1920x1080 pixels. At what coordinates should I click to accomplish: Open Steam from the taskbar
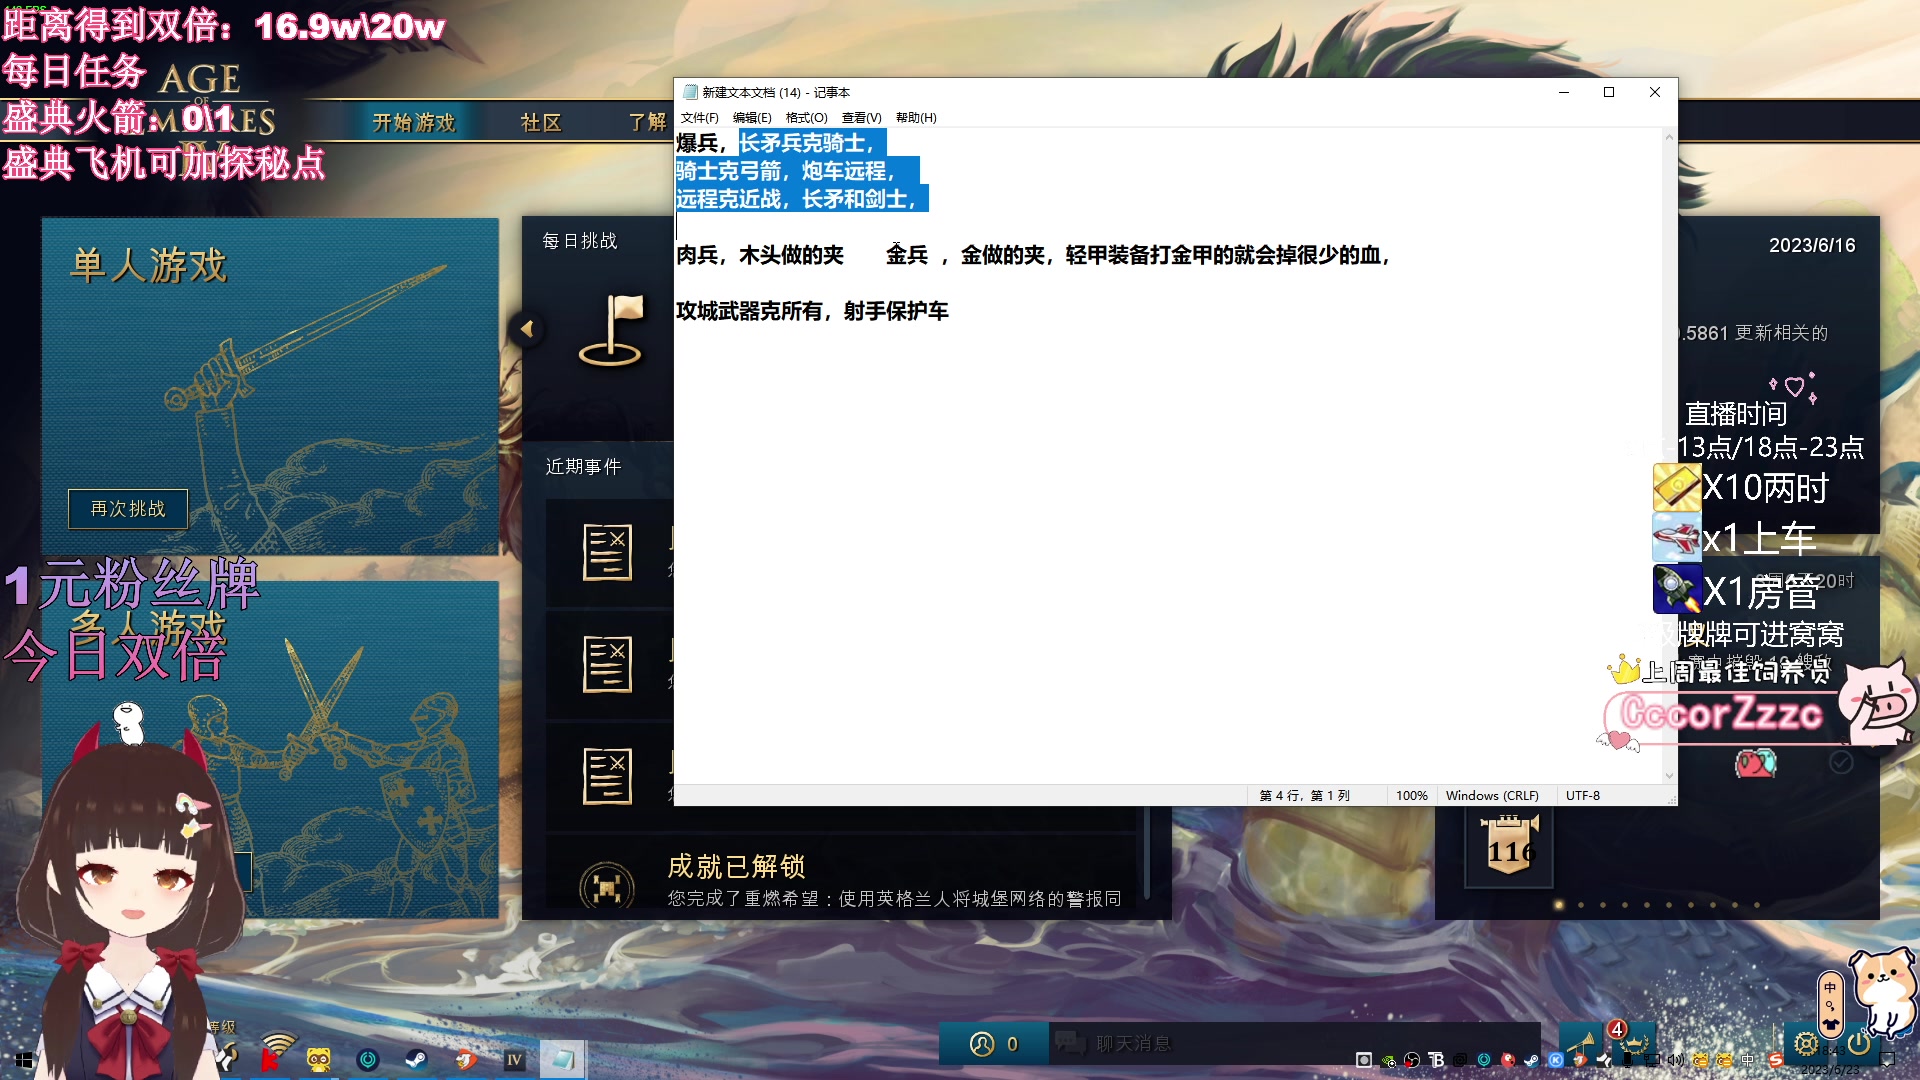pyautogui.click(x=416, y=1060)
